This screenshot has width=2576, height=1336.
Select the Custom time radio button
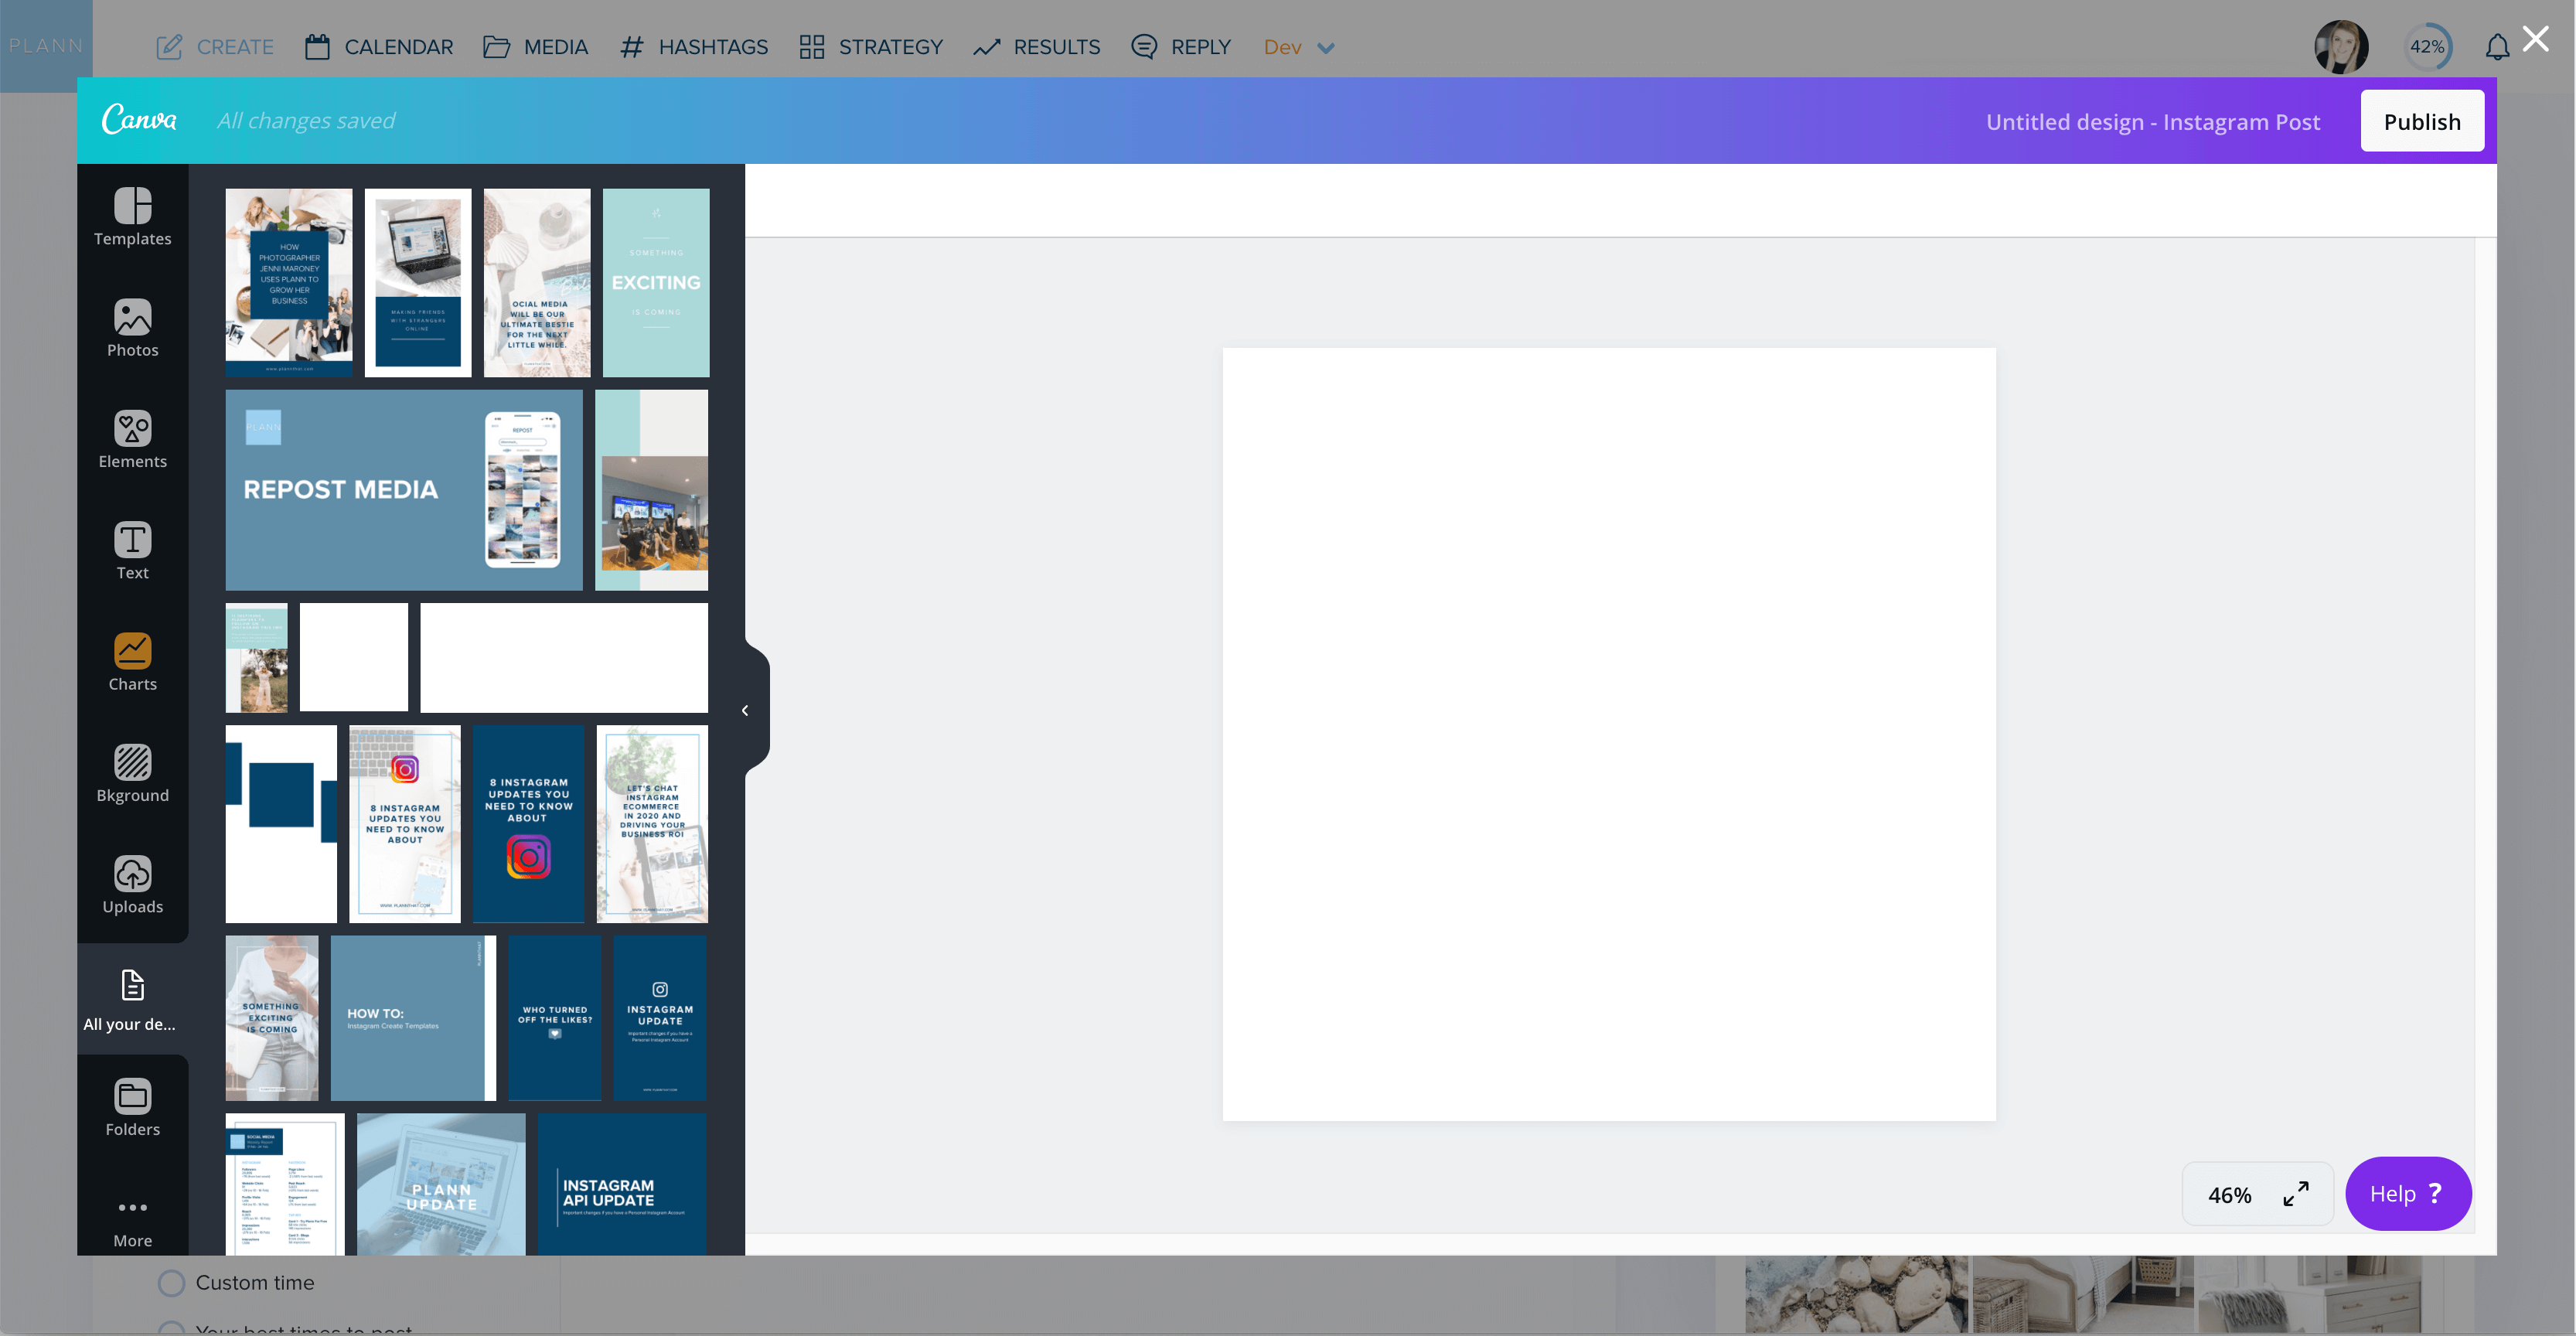pyautogui.click(x=169, y=1281)
